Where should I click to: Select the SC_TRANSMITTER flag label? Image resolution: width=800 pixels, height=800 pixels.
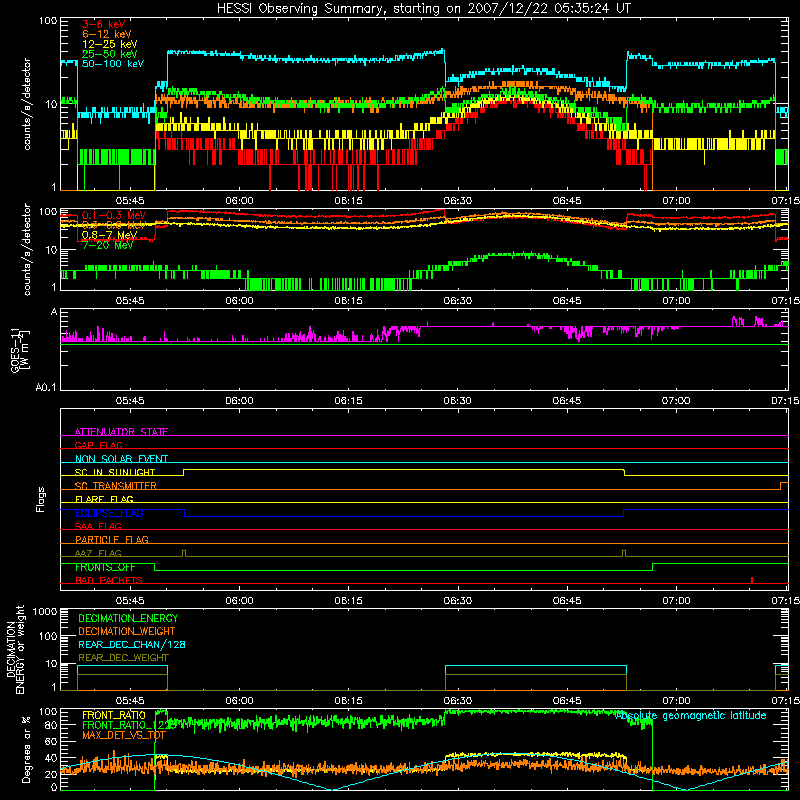(116, 486)
